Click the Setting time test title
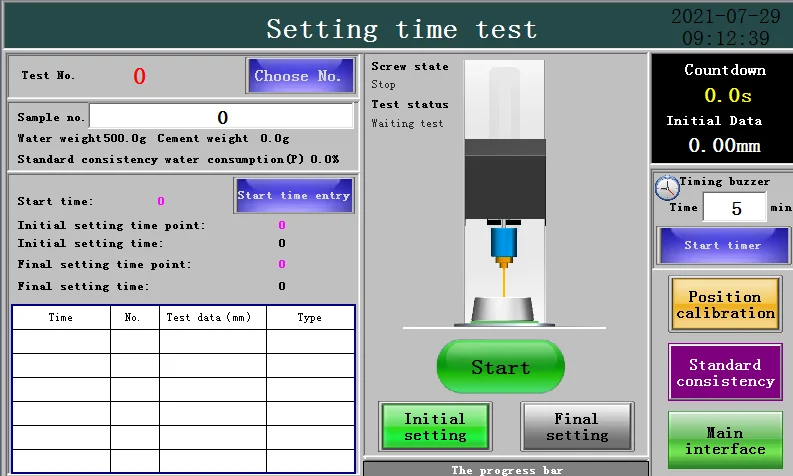The width and height of the screenshot is (793, 476). (x=402, y=29)
